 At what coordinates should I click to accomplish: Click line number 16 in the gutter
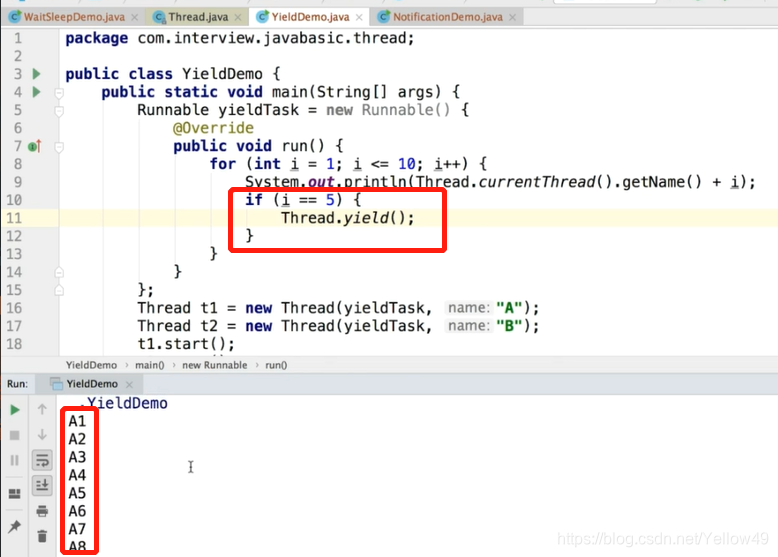click(x=14, y=308)
